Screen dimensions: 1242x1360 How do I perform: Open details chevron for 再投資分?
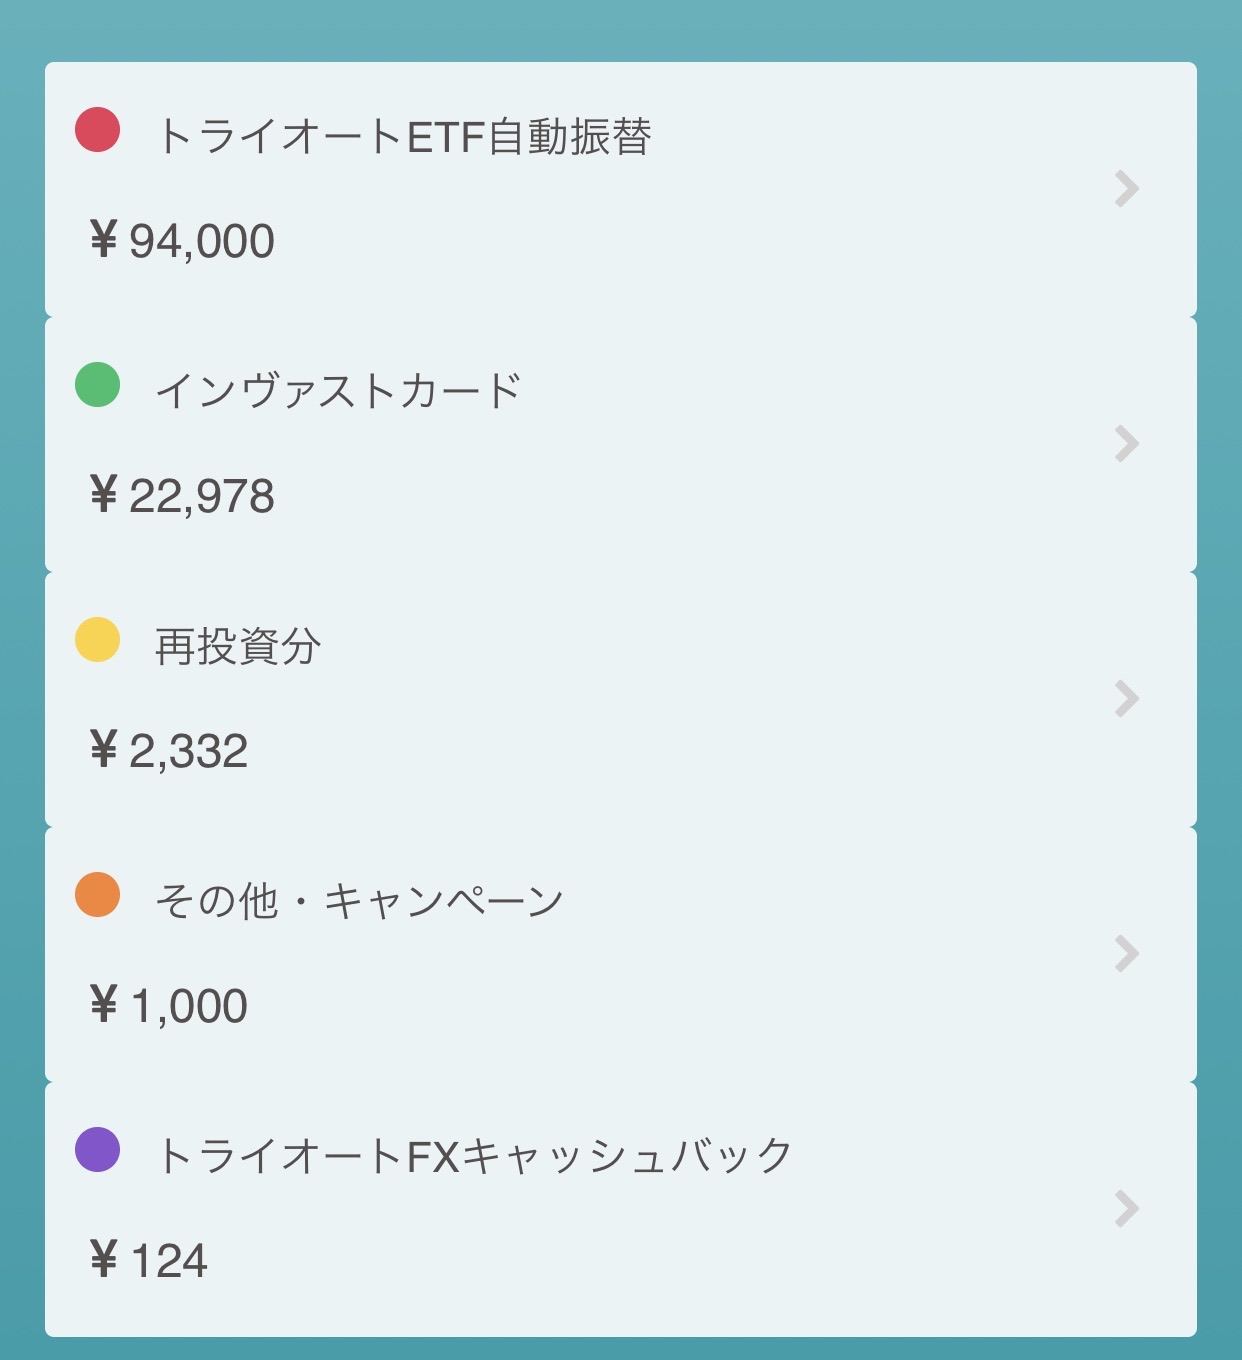pyautogui.click(x=1127, y=699)
